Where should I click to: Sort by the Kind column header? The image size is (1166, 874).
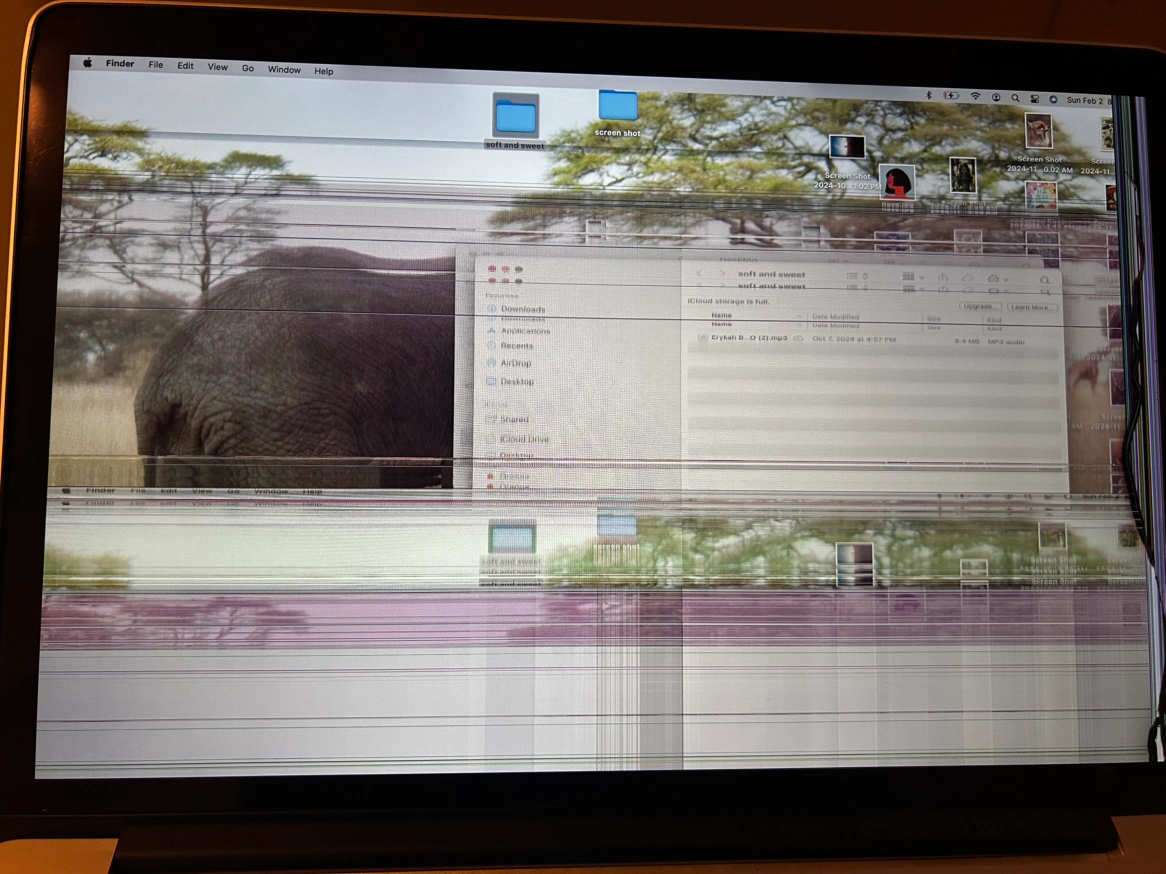coord(993,320)
